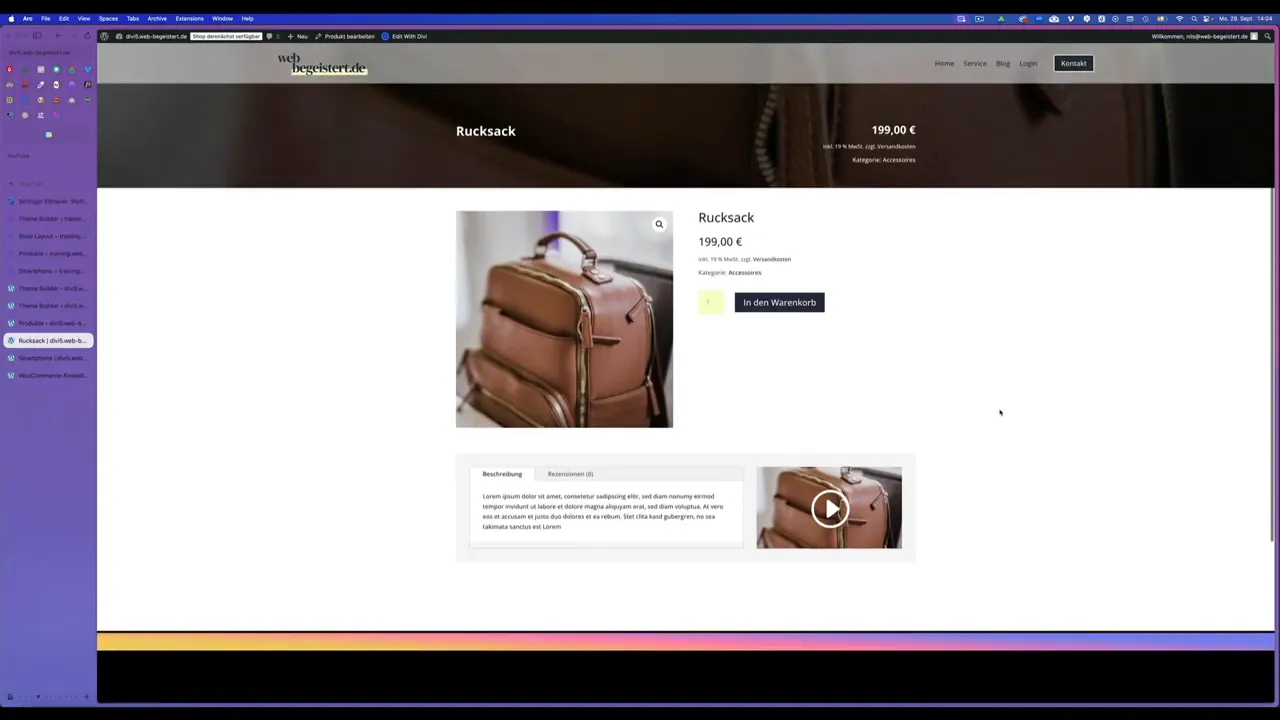Click the Wi-Fi icon in menu bar
This screenshot has height=720, width=1280.
point(1179,18)
